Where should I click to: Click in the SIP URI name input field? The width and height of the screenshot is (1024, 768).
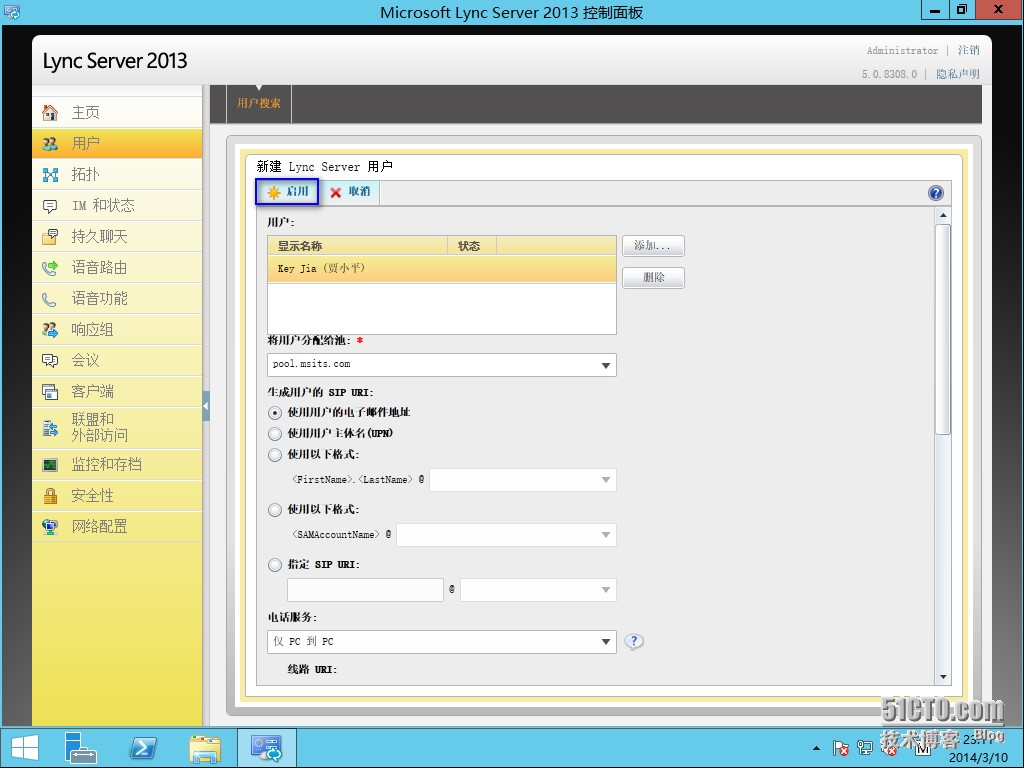point(365,590)
